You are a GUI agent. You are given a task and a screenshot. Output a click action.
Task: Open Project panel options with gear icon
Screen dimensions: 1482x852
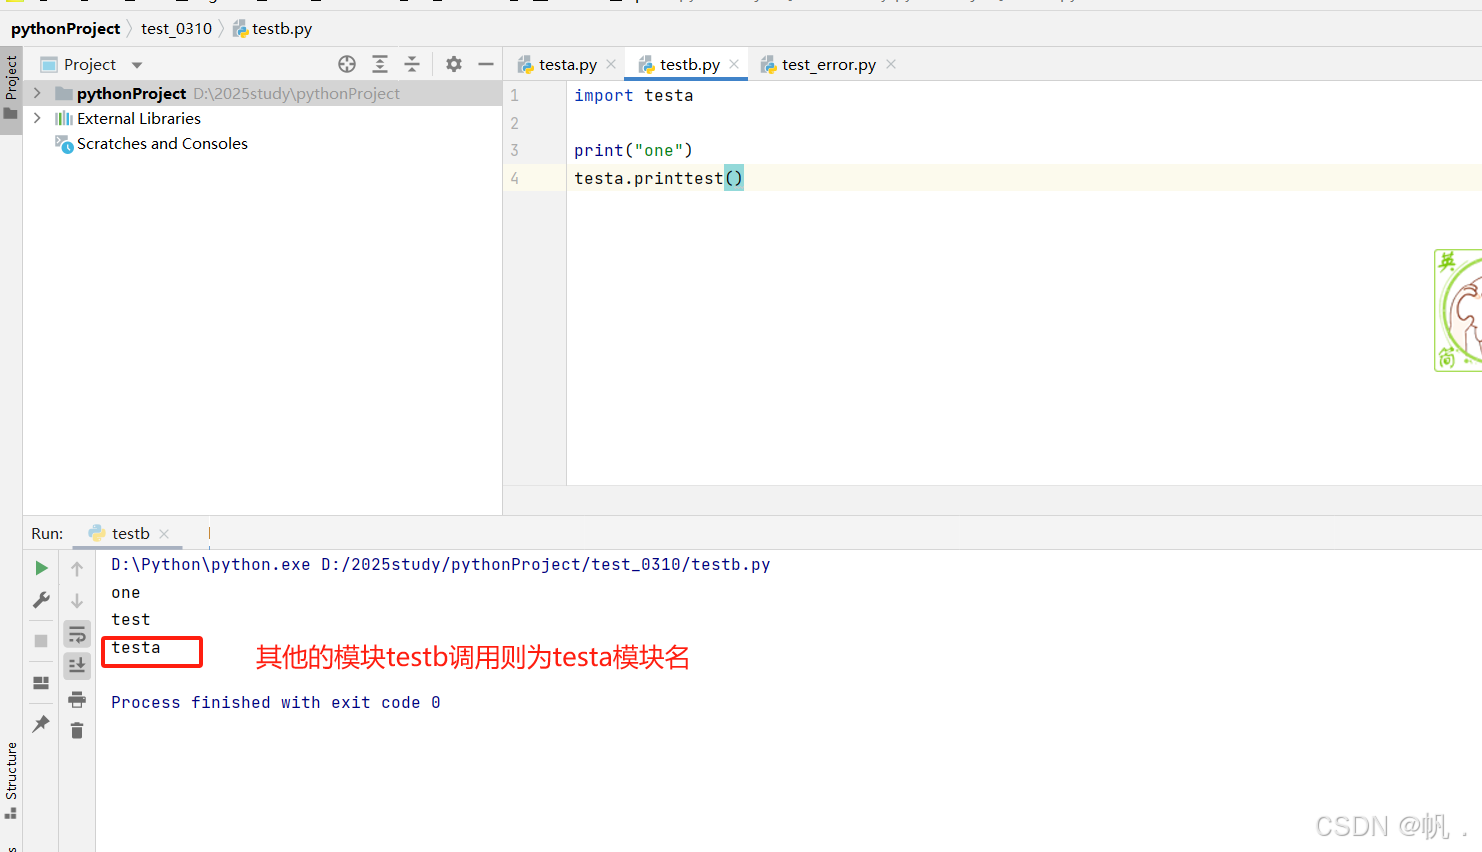(x=453, y=63)
